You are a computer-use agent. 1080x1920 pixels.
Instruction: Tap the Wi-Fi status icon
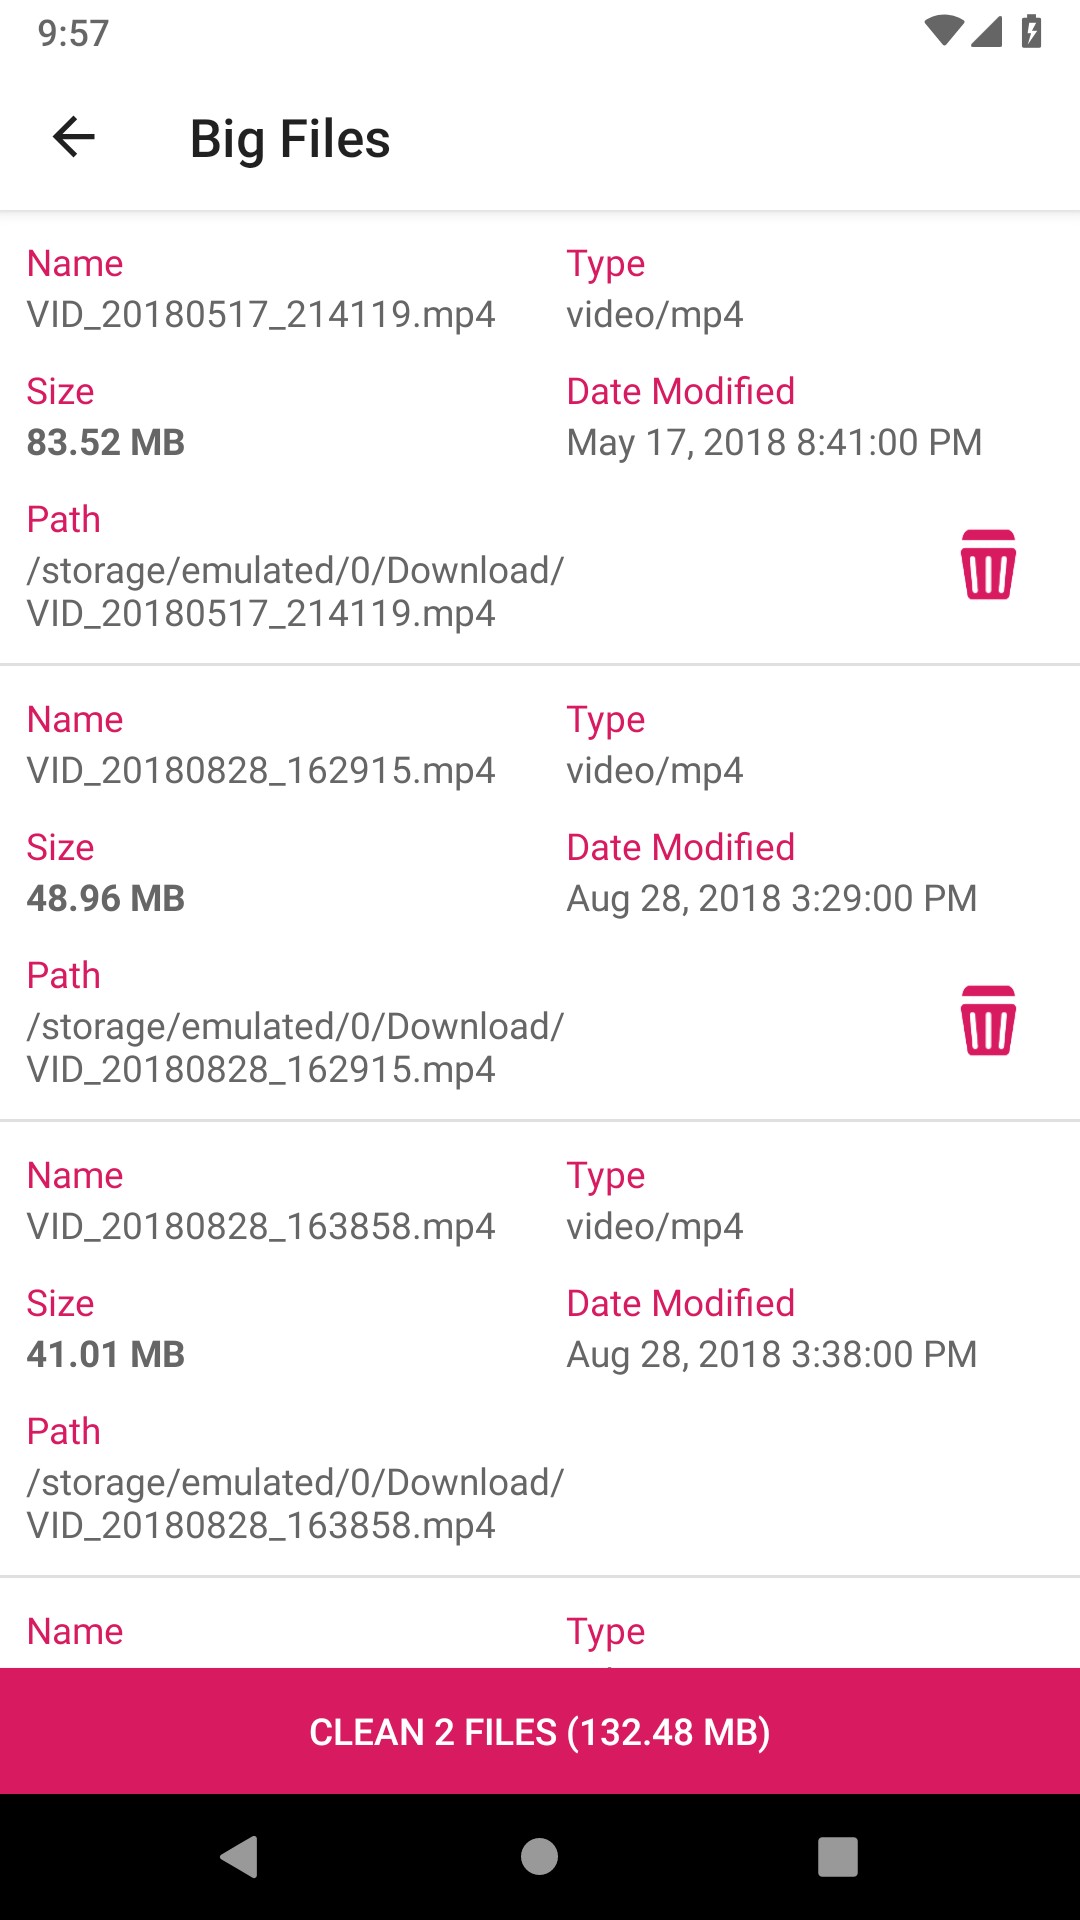point(943,32)
